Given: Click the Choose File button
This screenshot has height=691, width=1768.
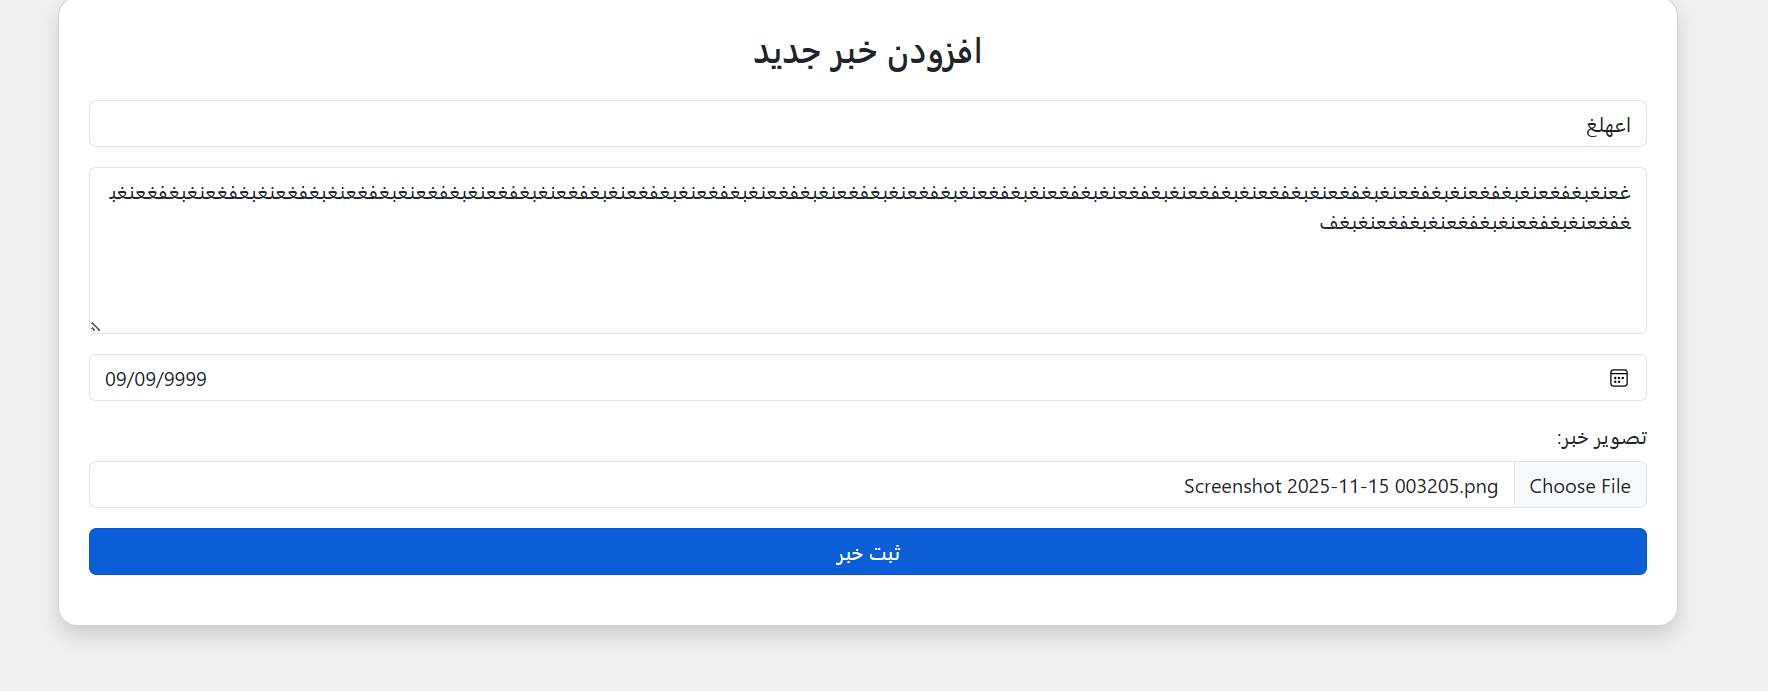Looking at the screenshot, I should coord(1579,486).
